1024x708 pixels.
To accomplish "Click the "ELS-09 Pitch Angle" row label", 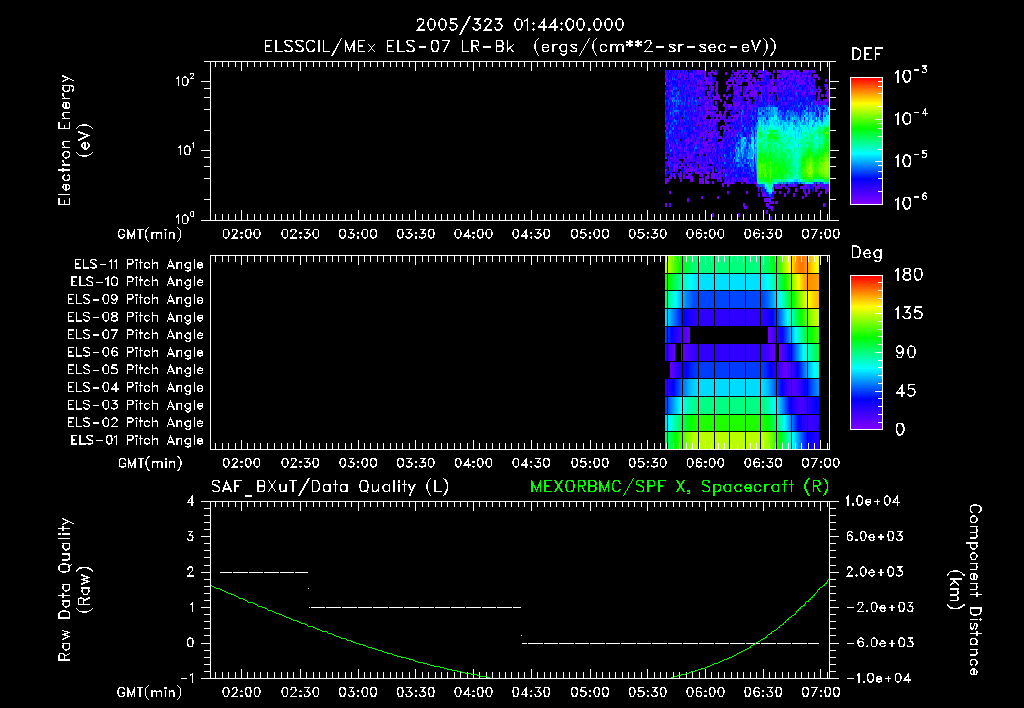I will click(x=135, y=300).
